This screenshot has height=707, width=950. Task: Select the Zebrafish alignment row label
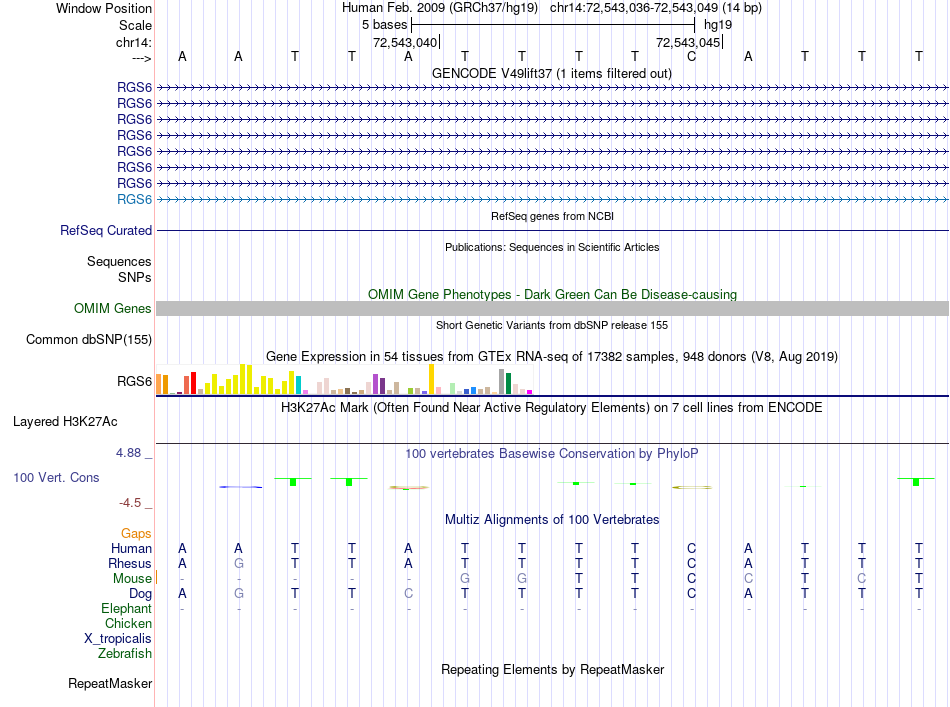[125, 653]
